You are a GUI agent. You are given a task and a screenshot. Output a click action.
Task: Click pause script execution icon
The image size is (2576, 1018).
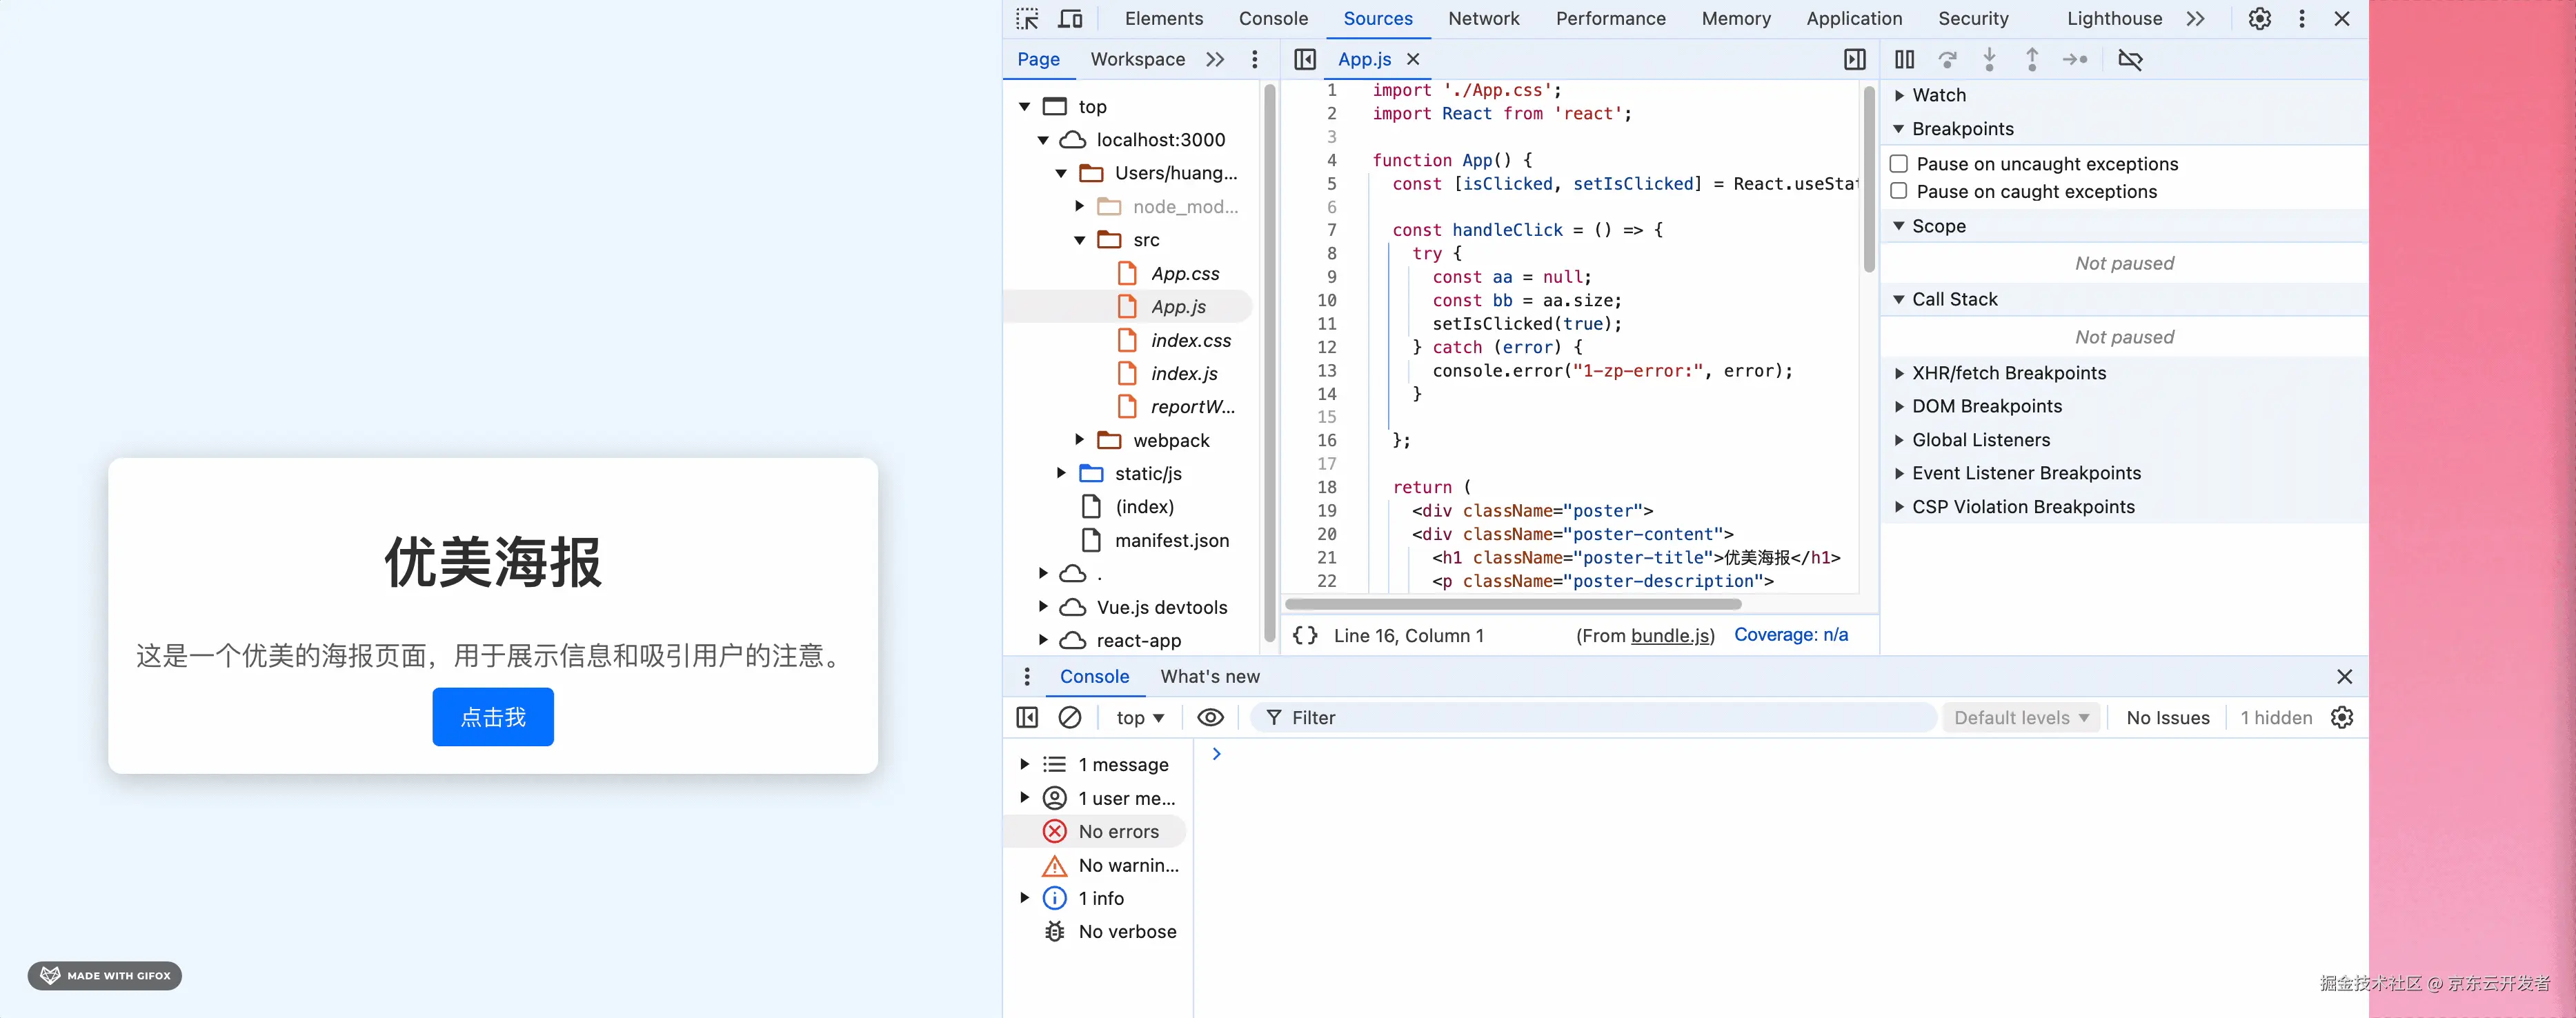[1904, 60]
